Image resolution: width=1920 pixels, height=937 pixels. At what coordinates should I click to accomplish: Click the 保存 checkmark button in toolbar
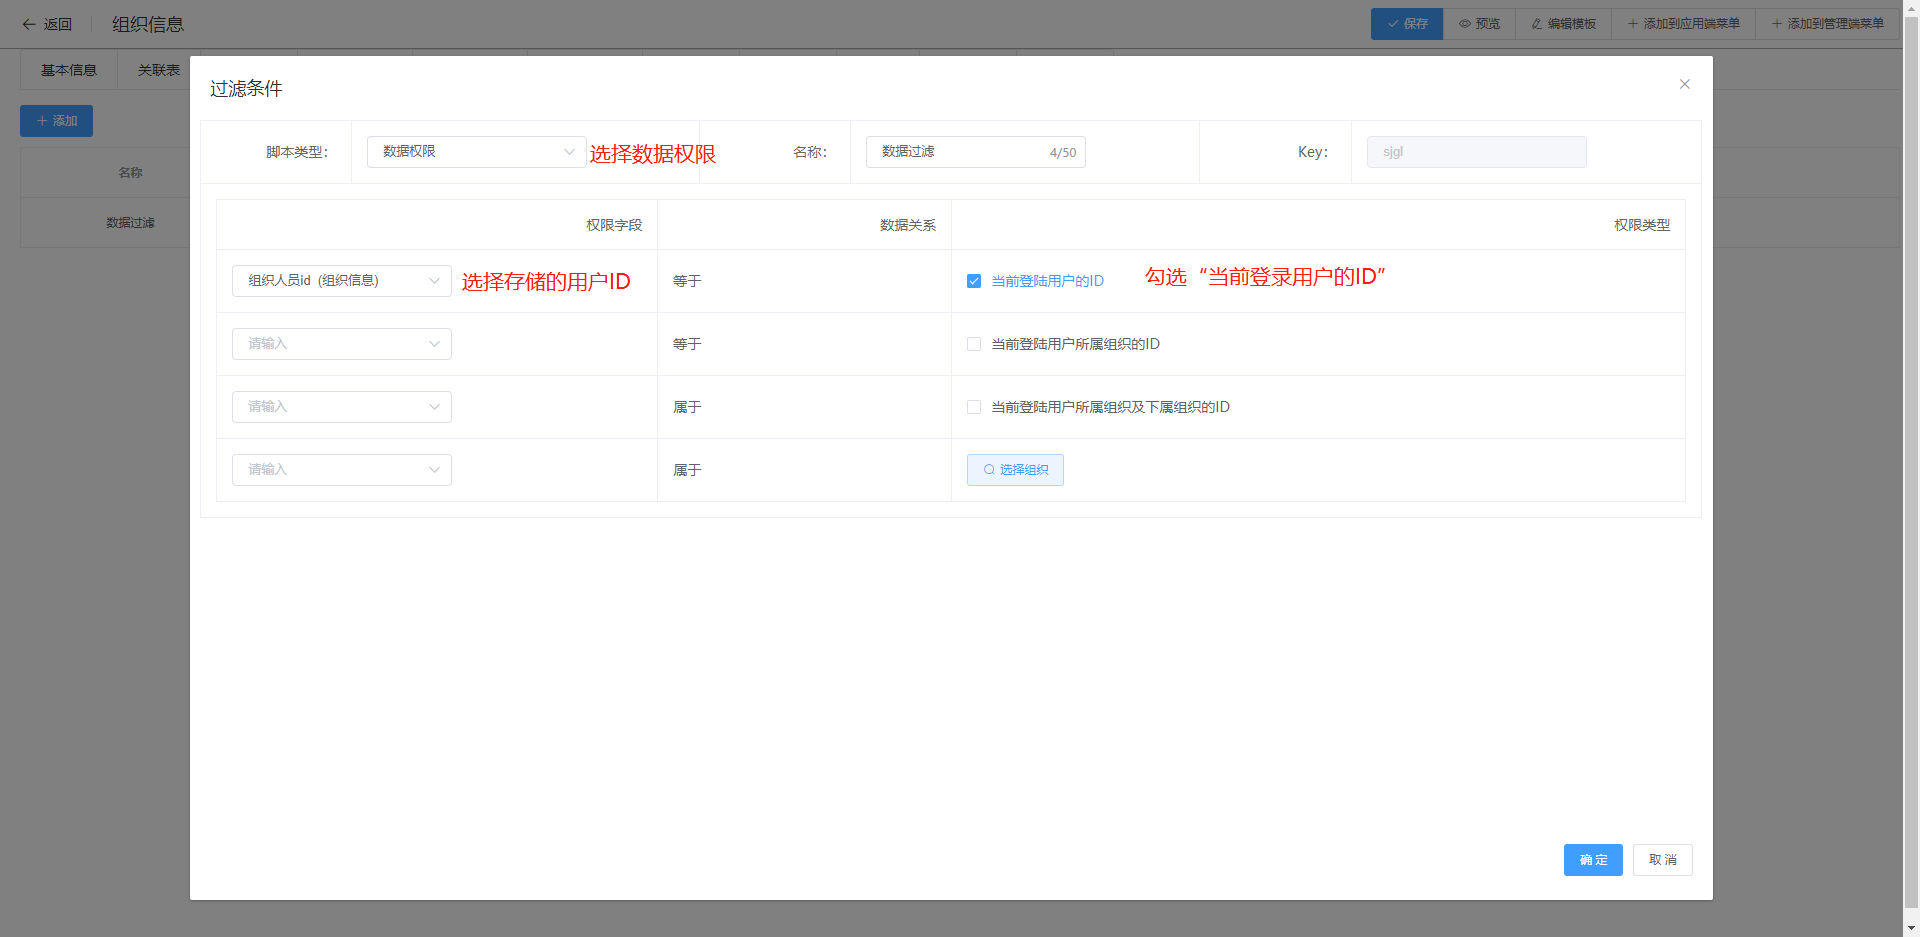tap(1406, 24)
